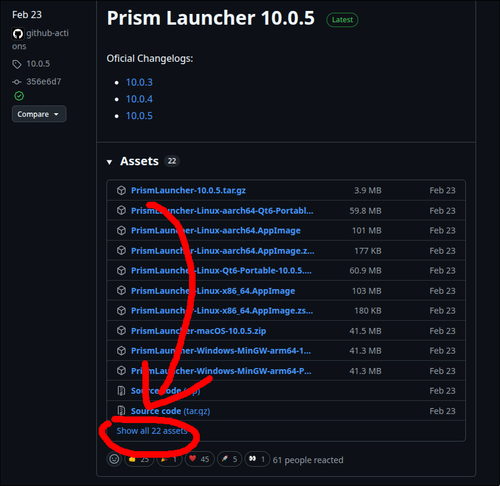Click package icon beside macOS-10.0.5.zip
This screenshot has width=500, height=486.
(x=121, y=331)
